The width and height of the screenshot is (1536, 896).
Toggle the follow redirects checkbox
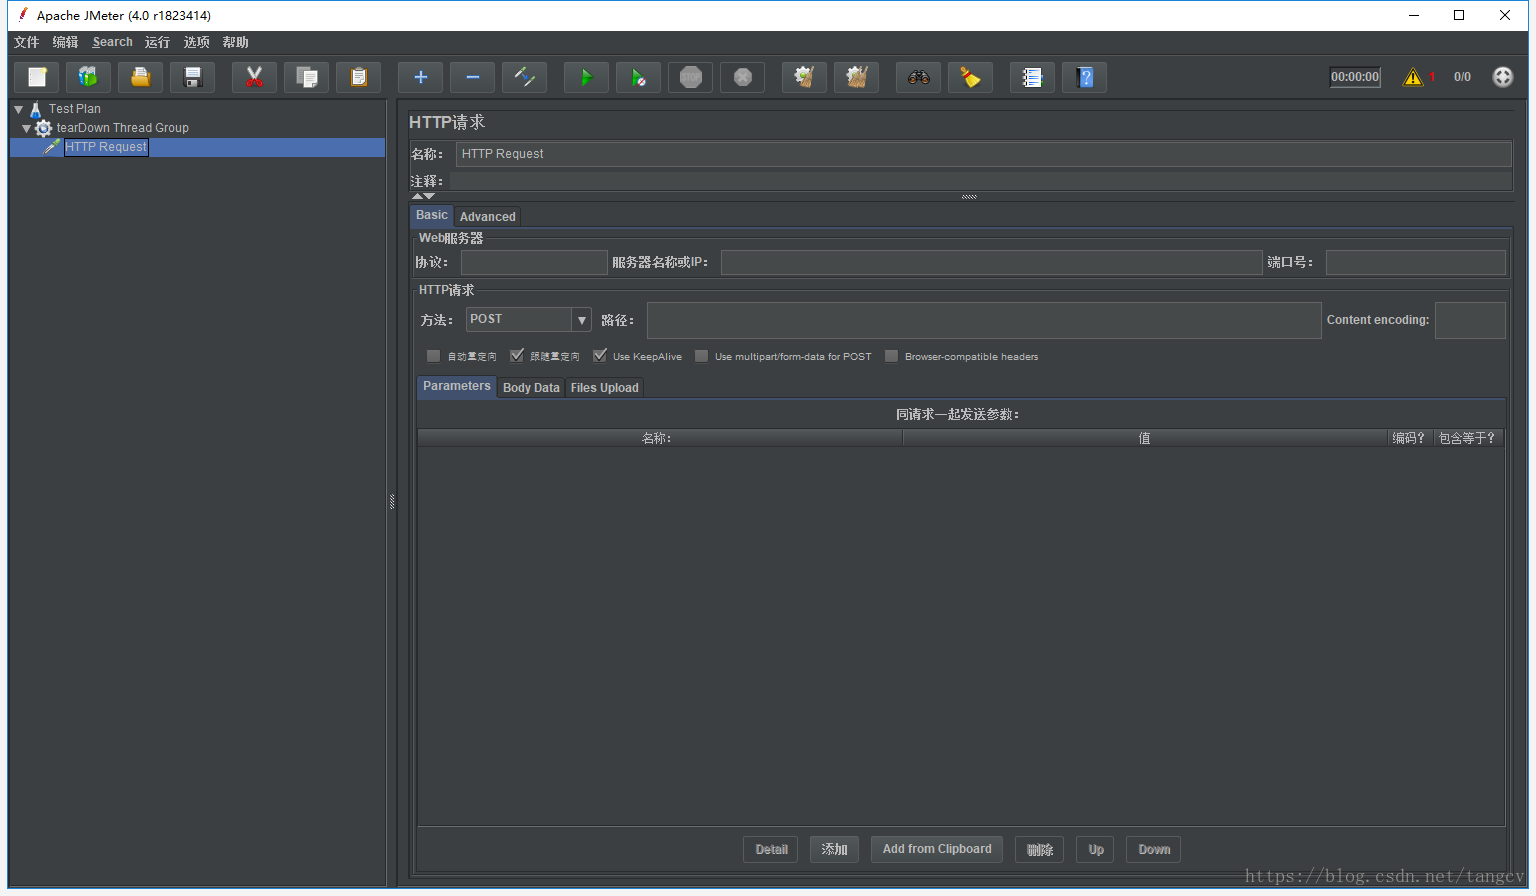tap(517, 356)
